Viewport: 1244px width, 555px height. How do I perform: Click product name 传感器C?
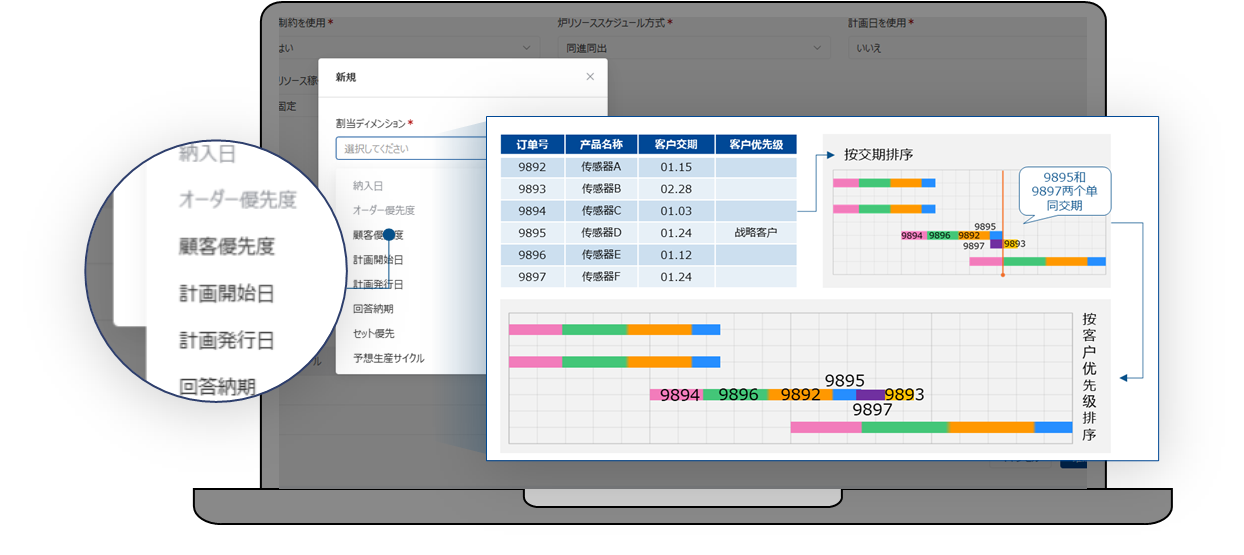pos(601,210)
